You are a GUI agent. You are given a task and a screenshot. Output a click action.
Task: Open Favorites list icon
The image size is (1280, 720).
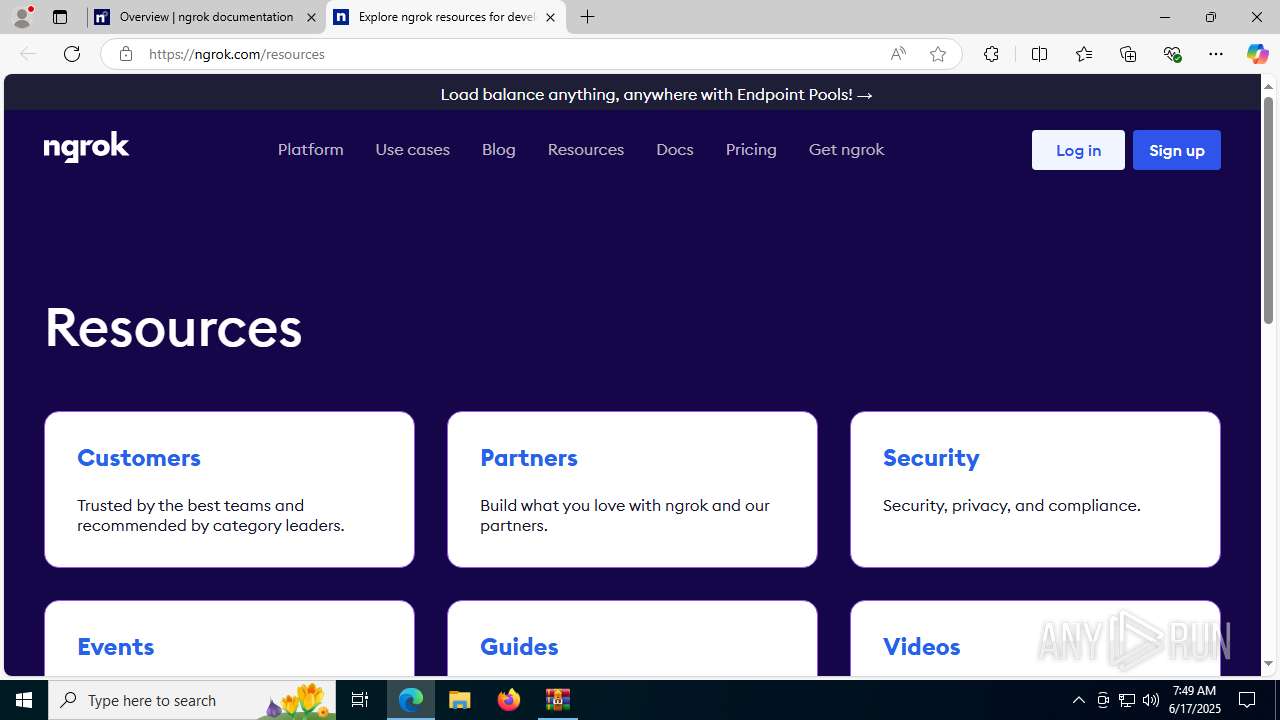(1084, 54)
